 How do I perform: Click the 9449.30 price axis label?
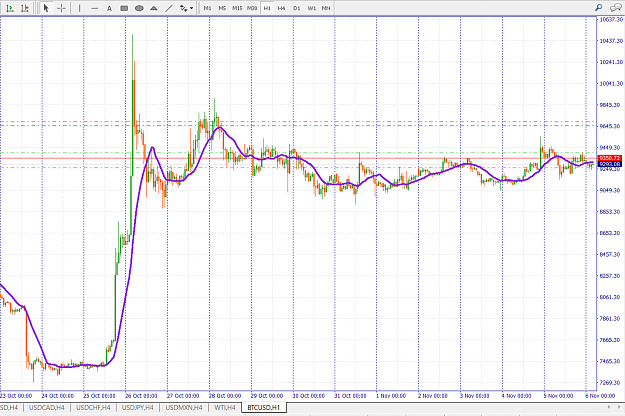(611, 147)
